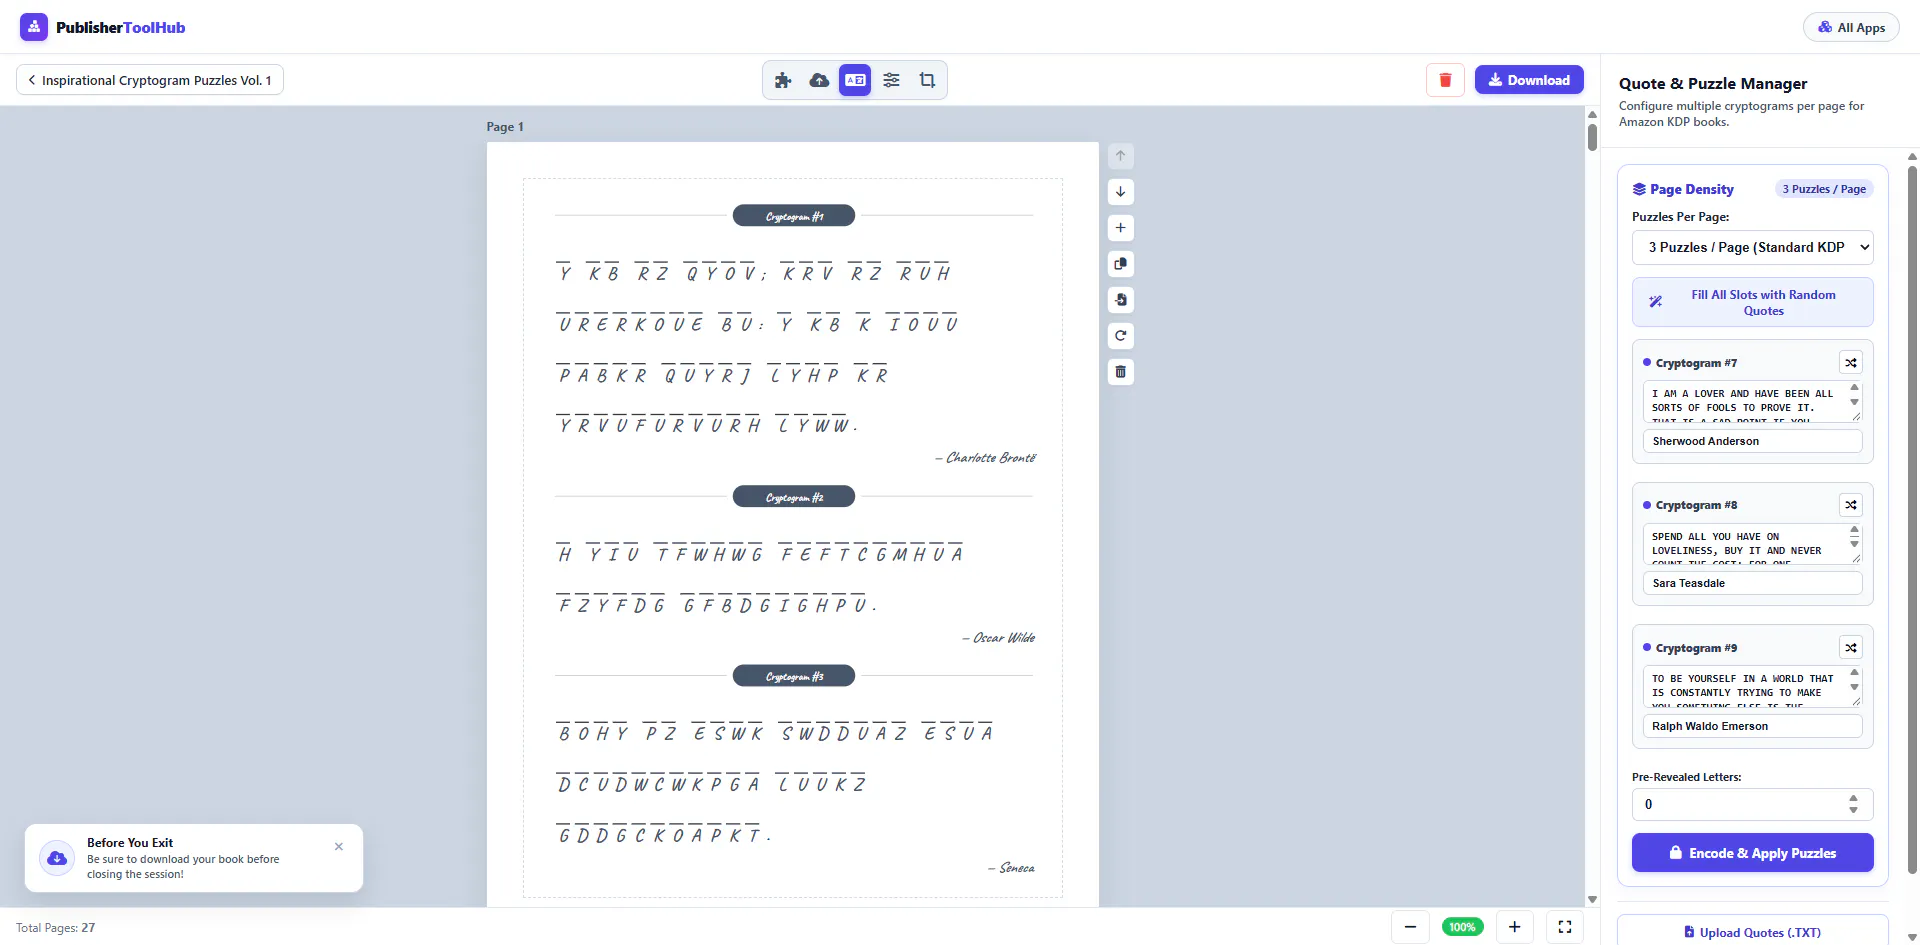This screenshot has width=1920, height=945.
Task: Click the Total Pages: 27 status text
Action: coord(56,928)
